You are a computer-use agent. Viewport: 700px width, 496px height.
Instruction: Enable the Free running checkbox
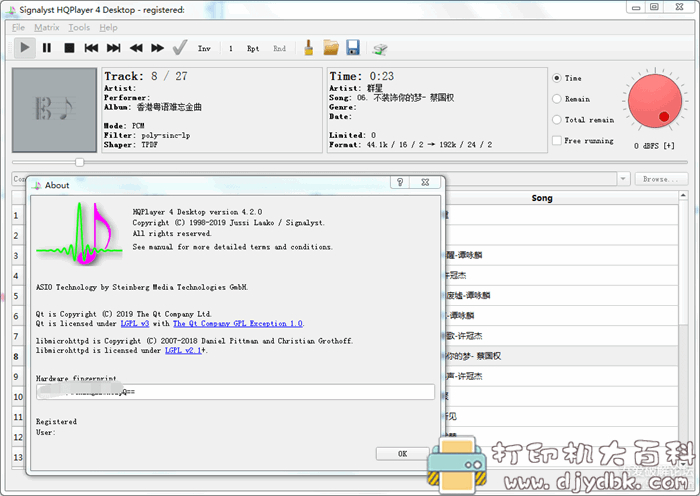[x=557, y=141]
